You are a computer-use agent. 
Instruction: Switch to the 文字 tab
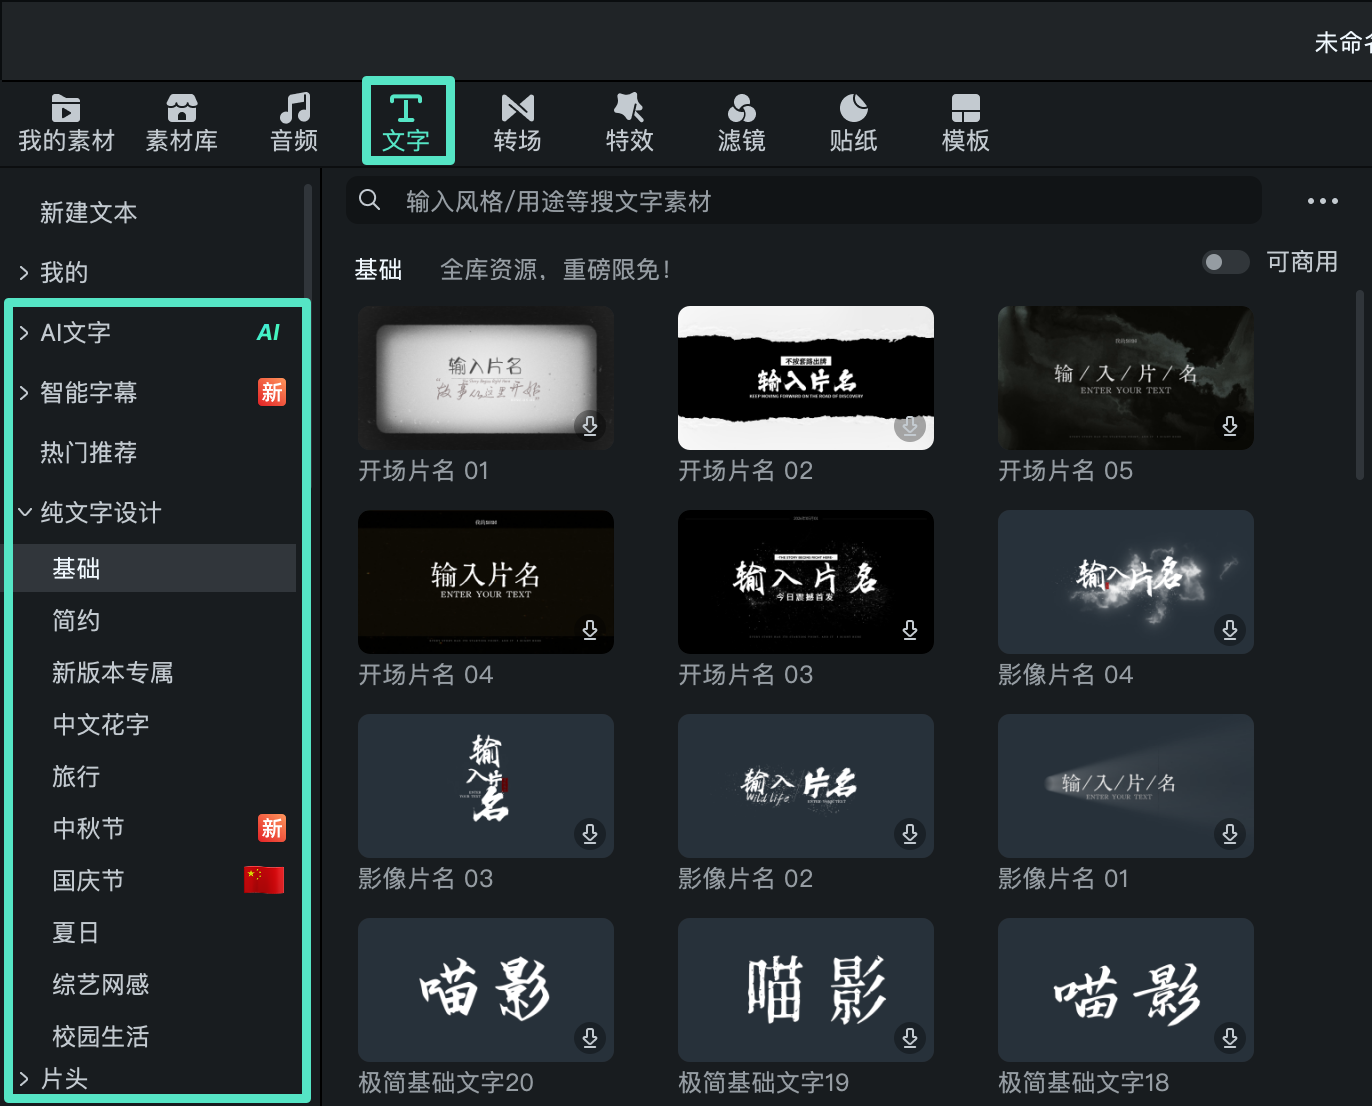(x=407, y=122)
